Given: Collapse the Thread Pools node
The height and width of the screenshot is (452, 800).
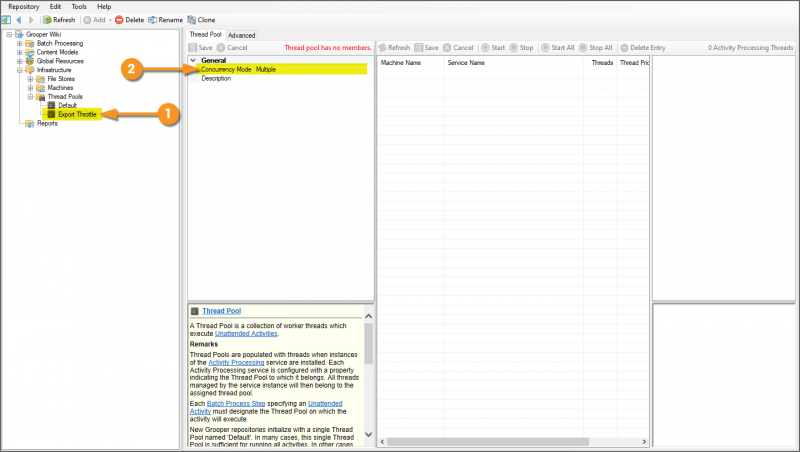Looking at the screenshot, I should coord(31,96).
